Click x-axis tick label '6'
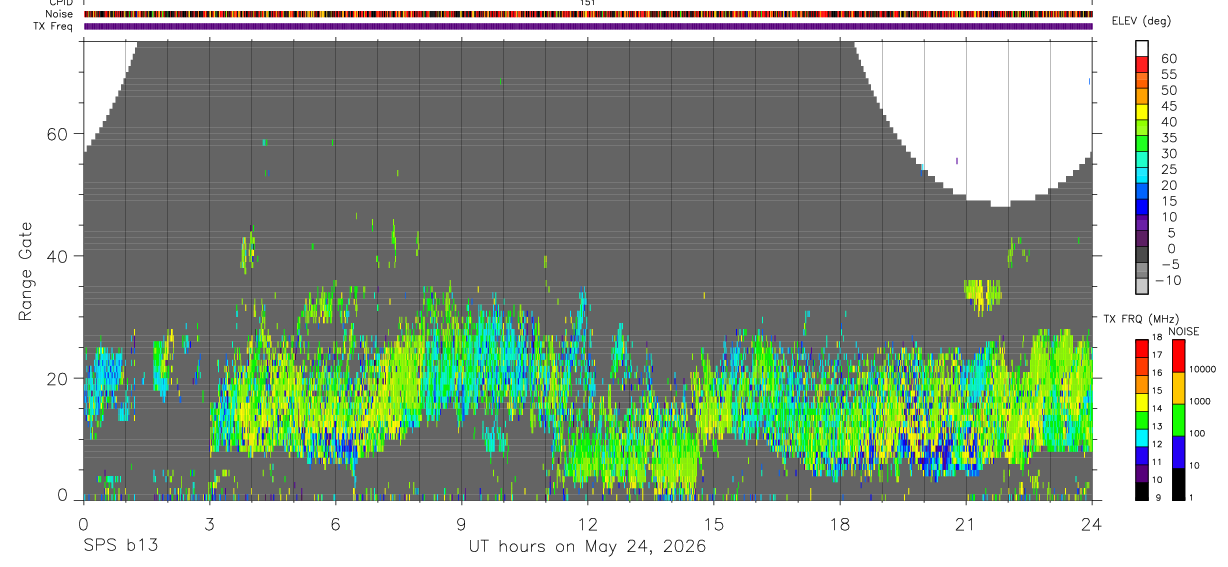This screenshot has width=1228, height=567. point(335,524)
